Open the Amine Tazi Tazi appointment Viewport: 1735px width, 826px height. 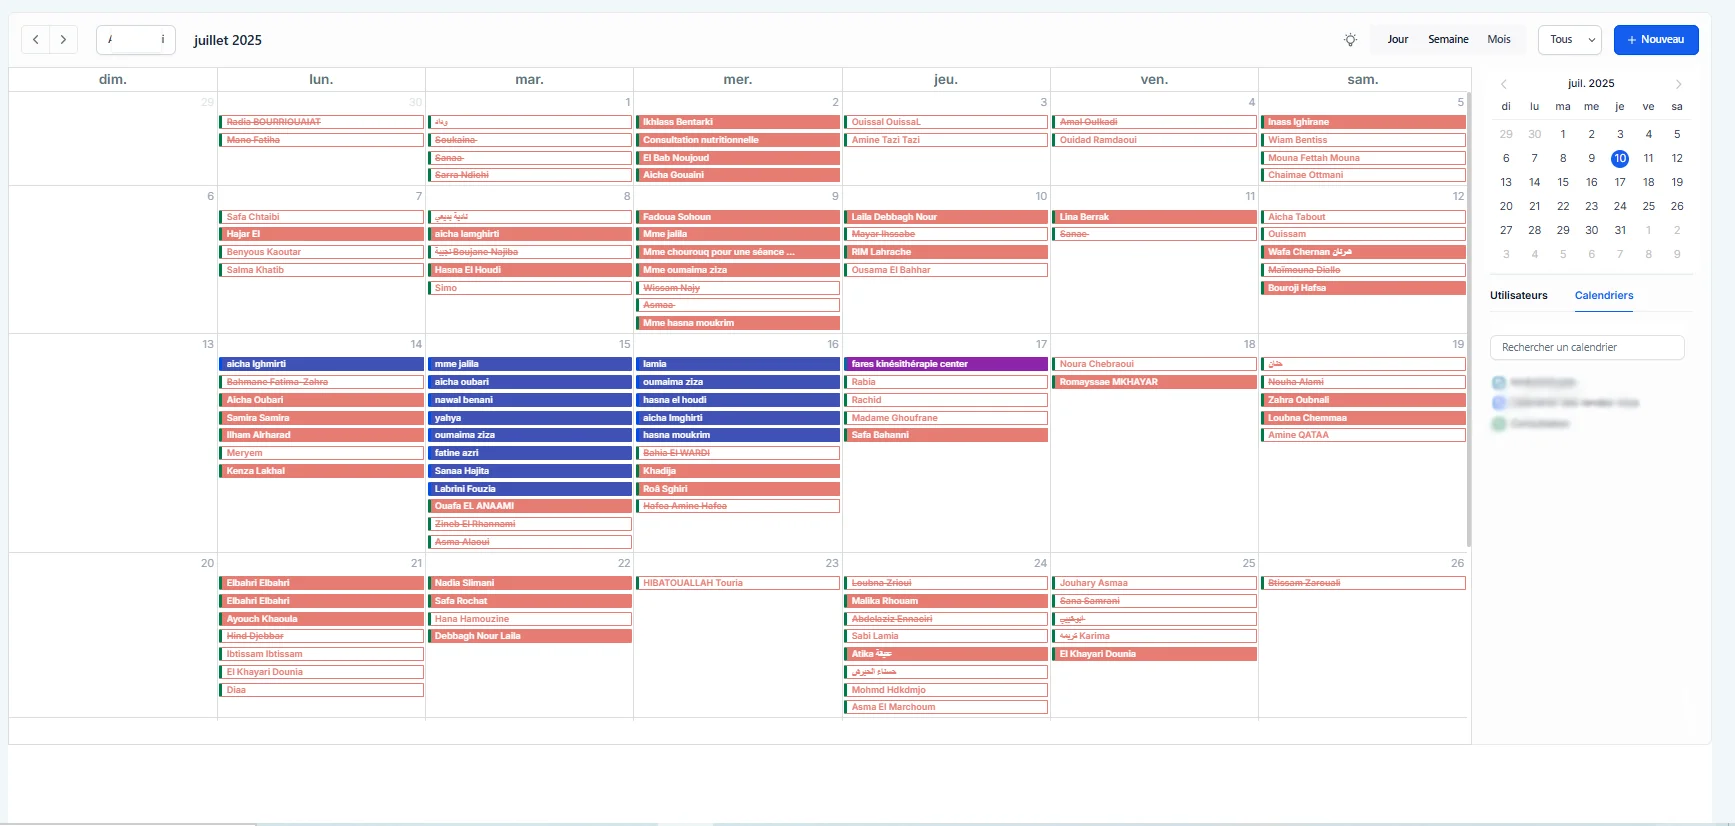(x=946, y=140)
